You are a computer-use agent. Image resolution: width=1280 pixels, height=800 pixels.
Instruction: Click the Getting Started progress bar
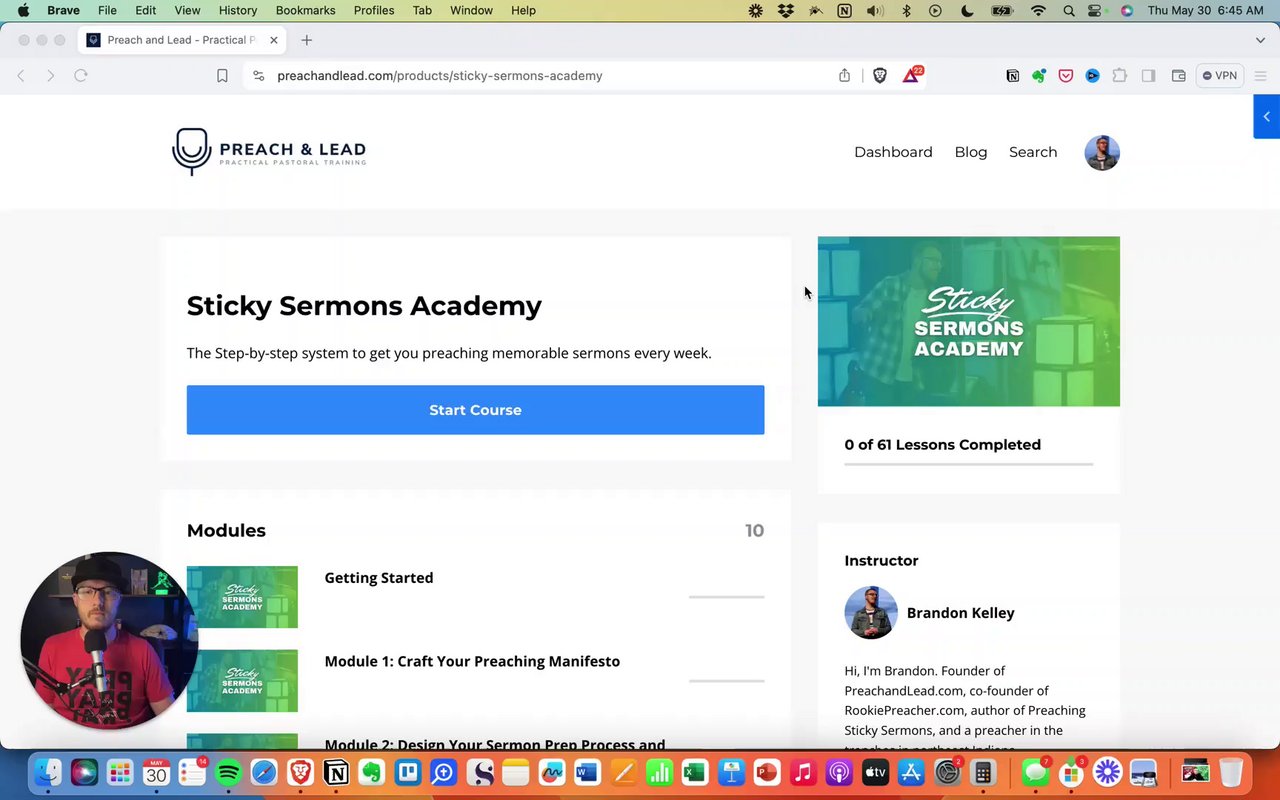point(727,597)
